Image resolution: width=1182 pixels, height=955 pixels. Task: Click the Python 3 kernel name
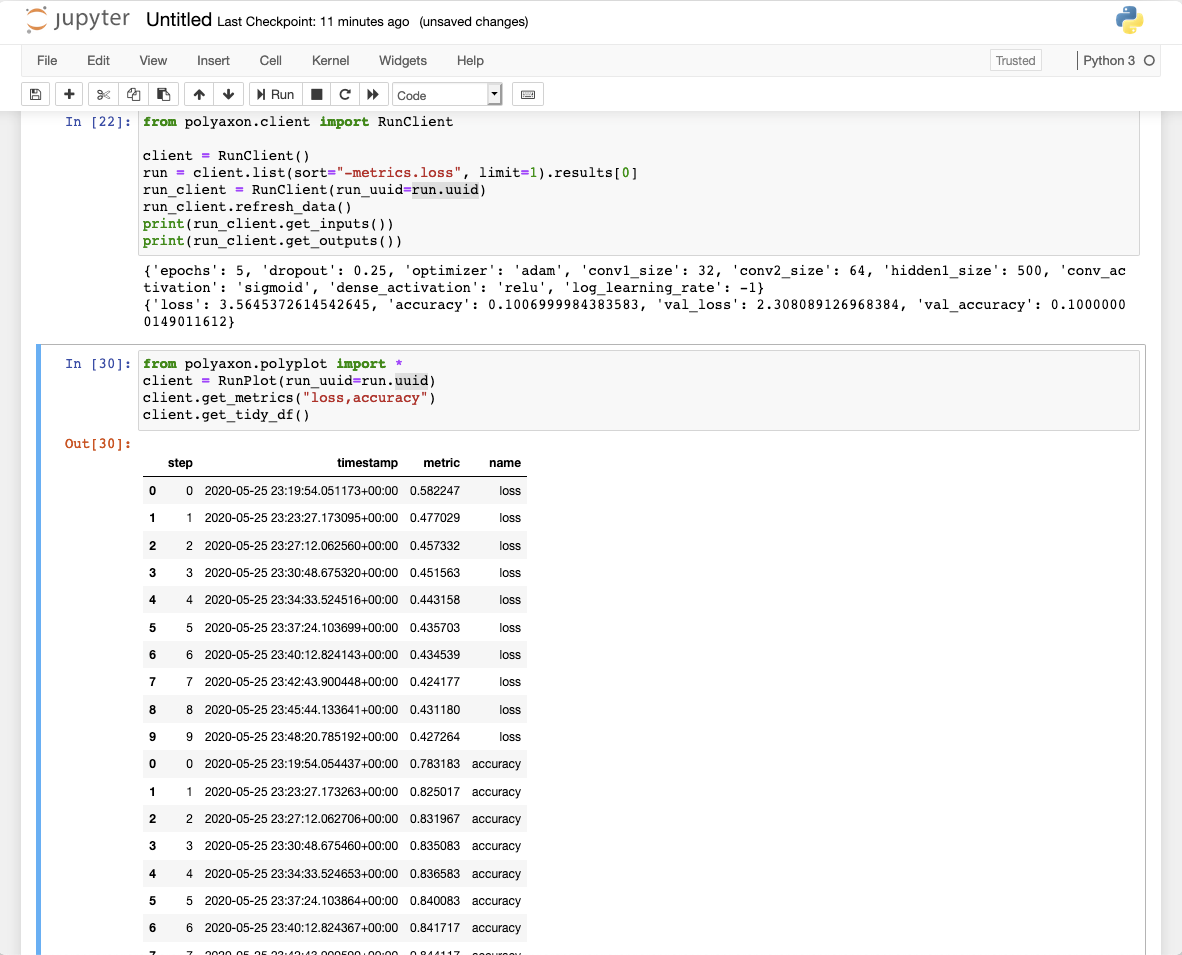[x=1108, y=60]
